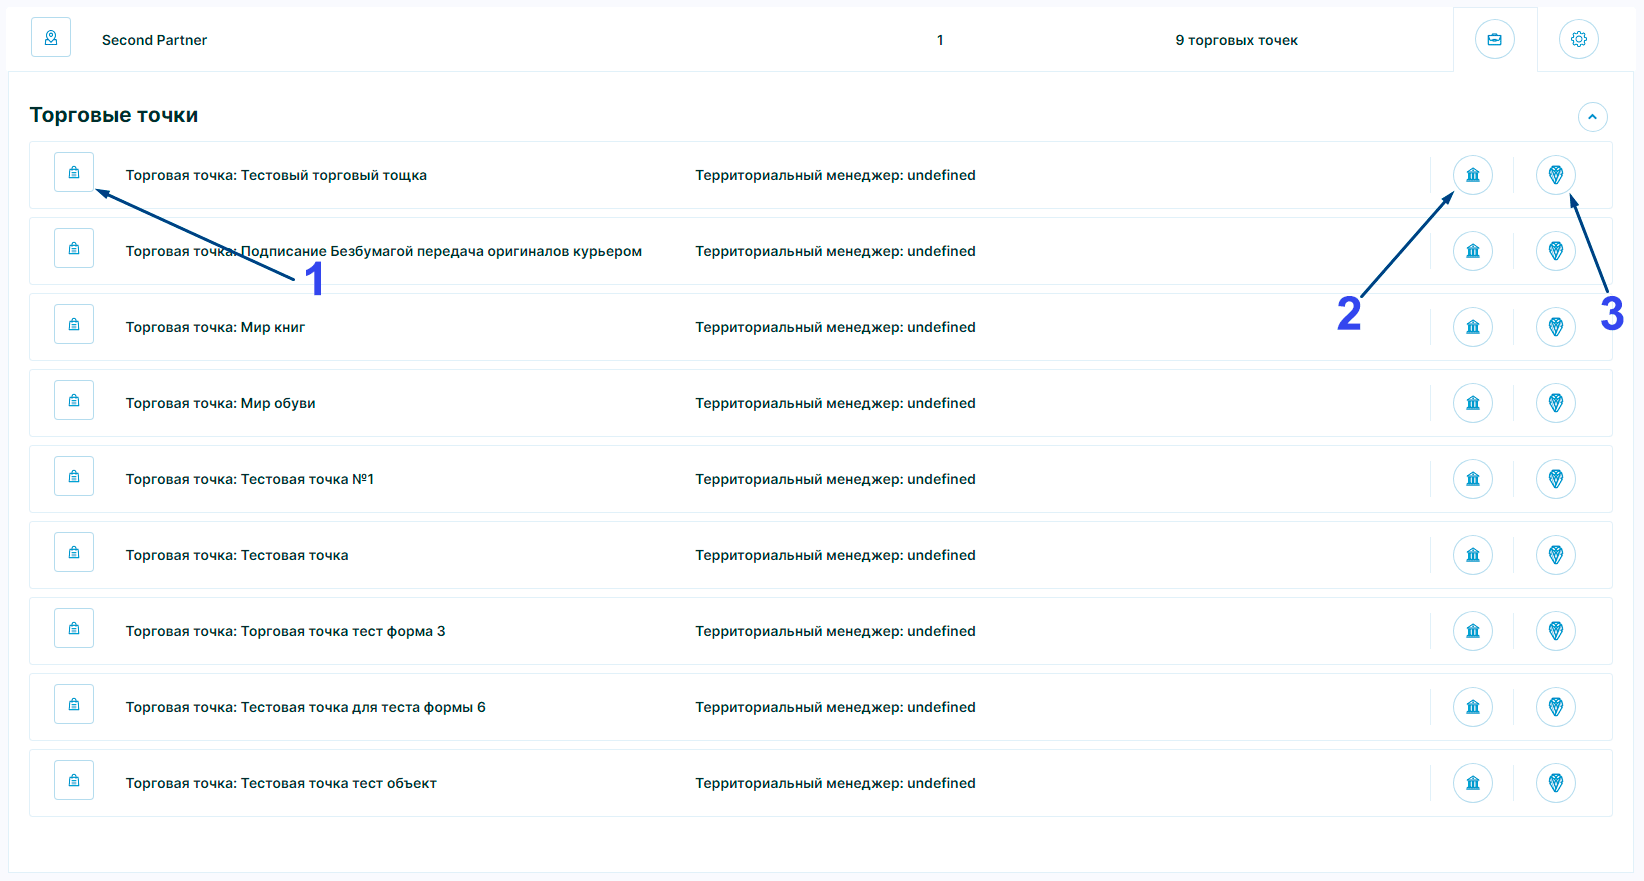Image resolution: width=1644 pixels, height=881 pixels.
Task: Switch to the briefcase tab of Second Partner
Action: (x=1494, y=40)
